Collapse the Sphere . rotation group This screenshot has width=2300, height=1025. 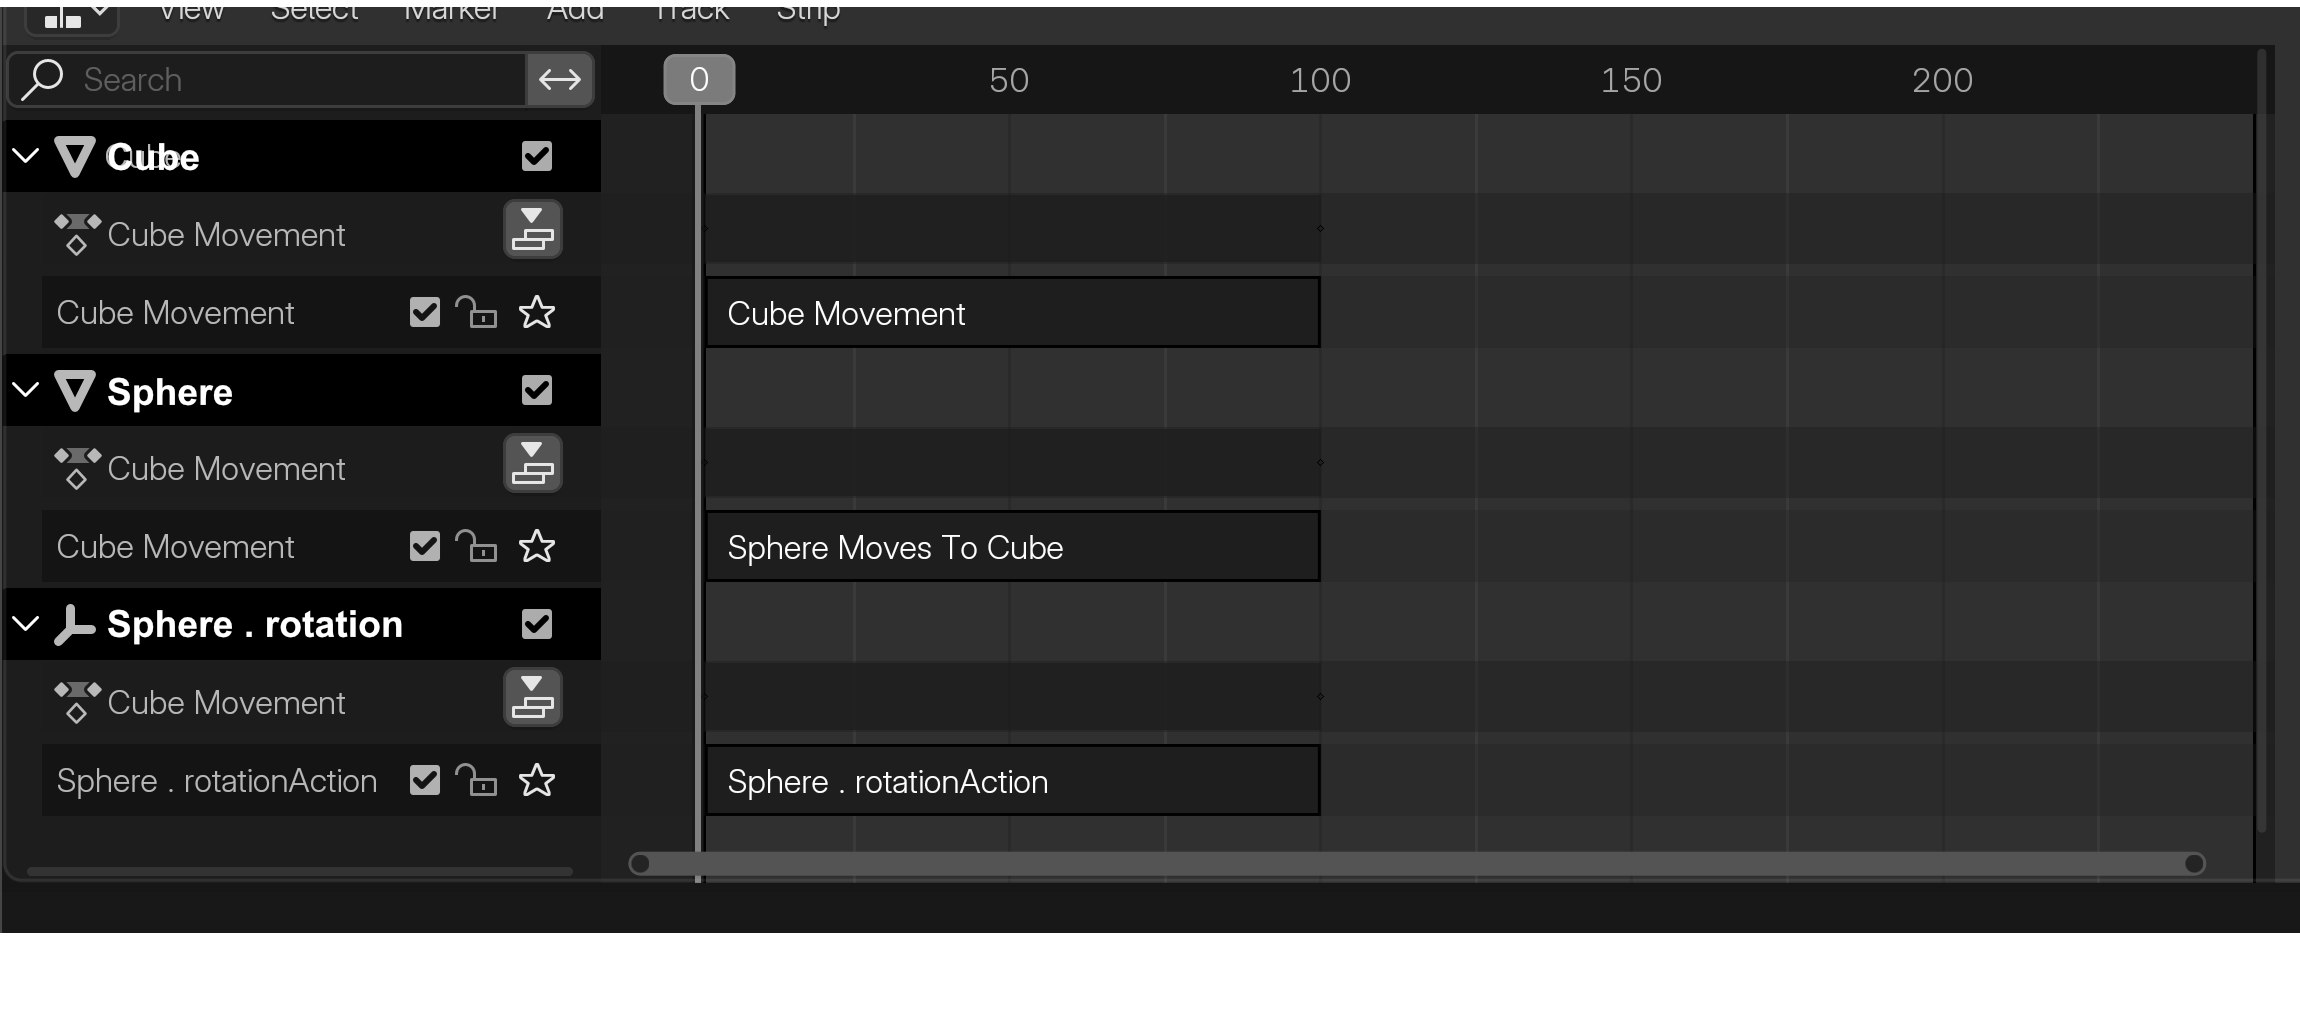(26, 624)
